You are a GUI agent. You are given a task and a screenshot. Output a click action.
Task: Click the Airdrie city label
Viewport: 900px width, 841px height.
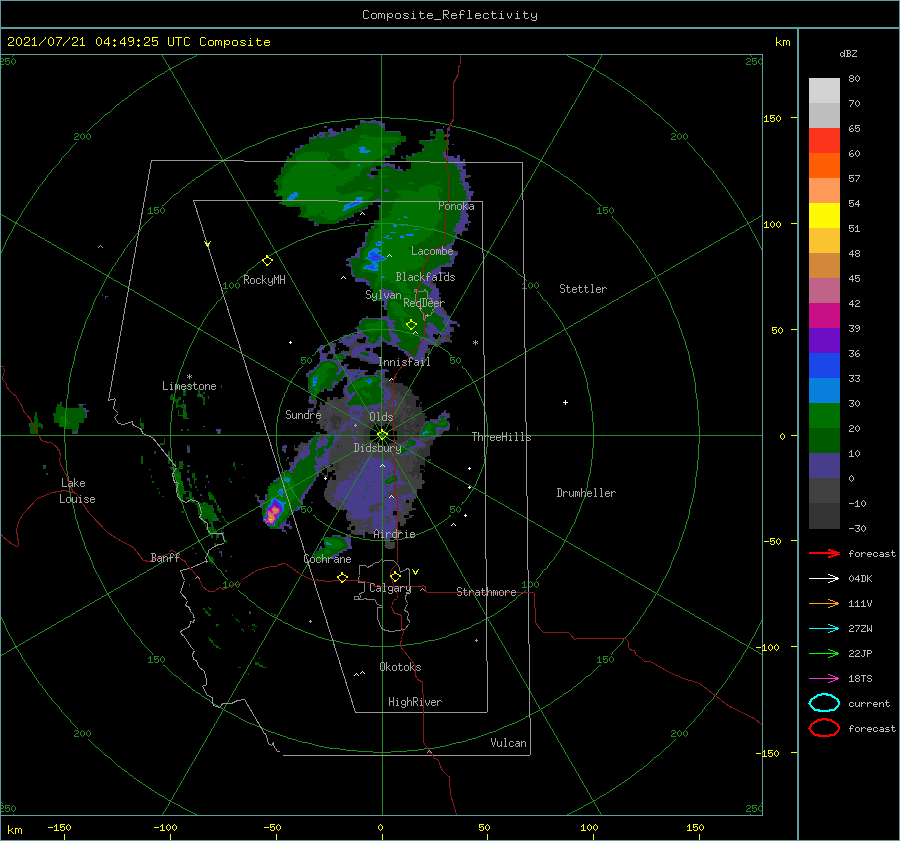tap(394, 534)
